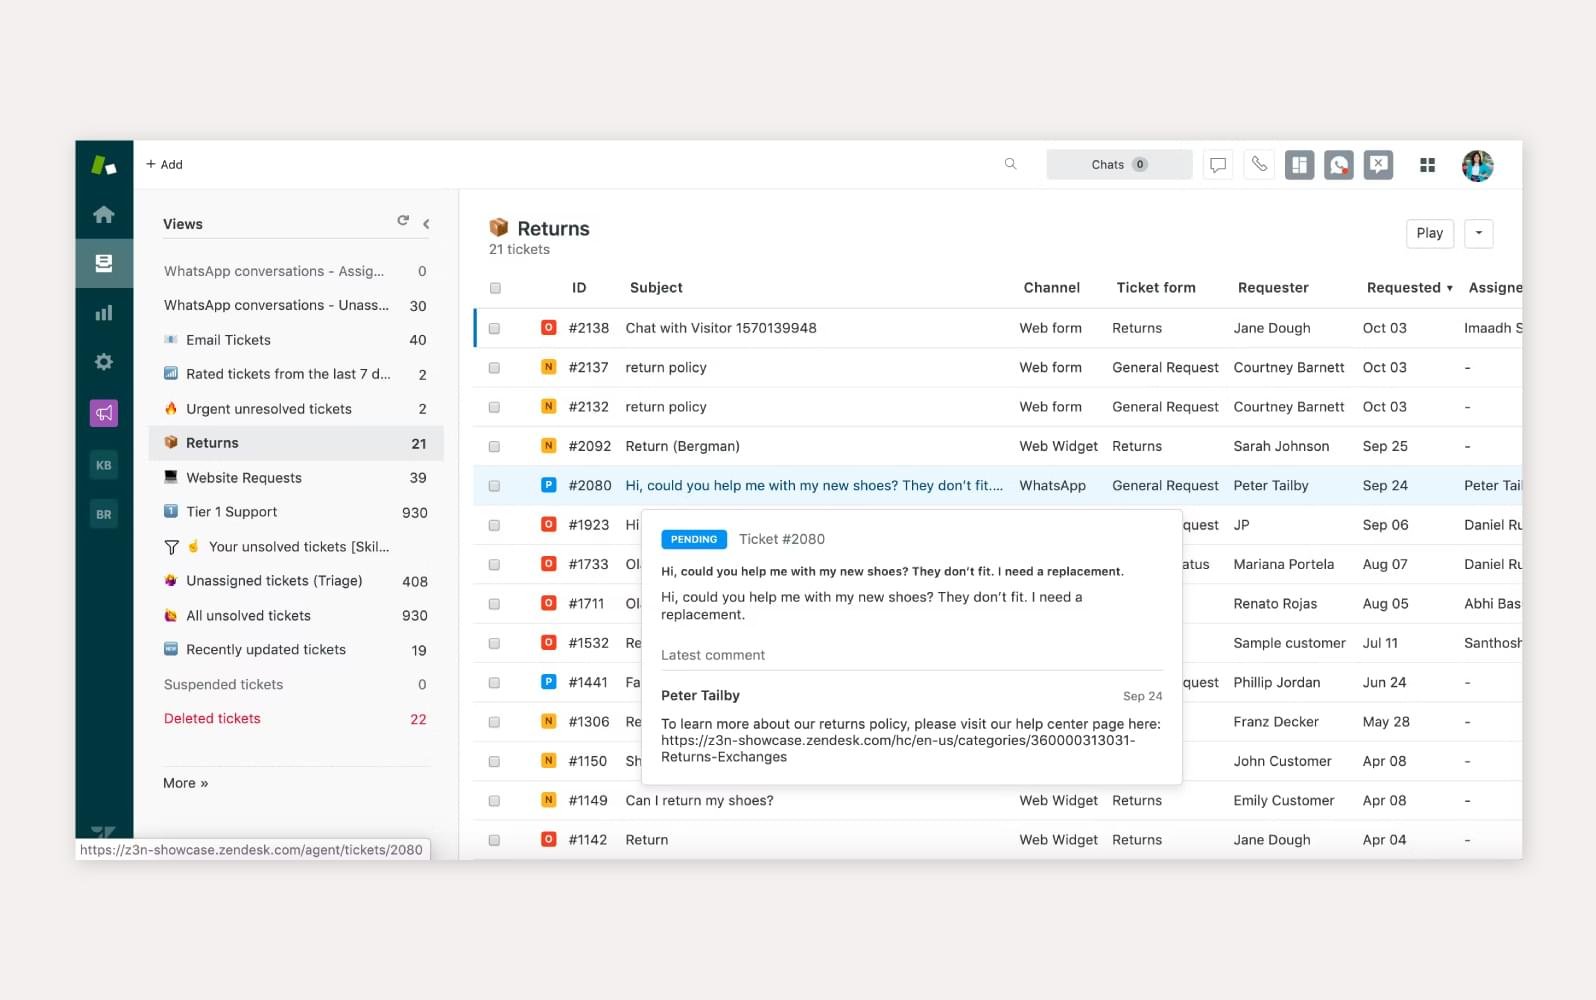The image size is (1596, 1000).
Task: Sort by the Requested column
Action: [x=1409, y=287]
